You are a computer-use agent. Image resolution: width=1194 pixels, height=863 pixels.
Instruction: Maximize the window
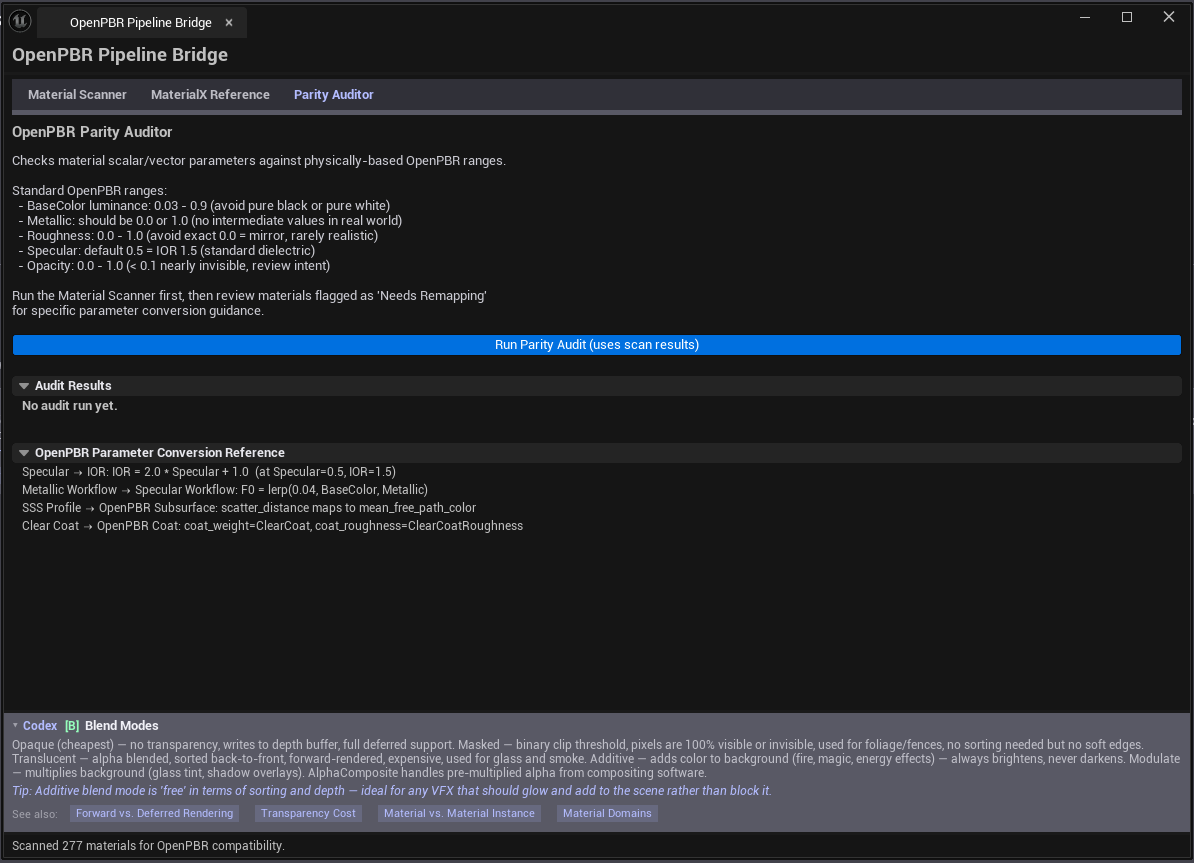click(1127, 17)
